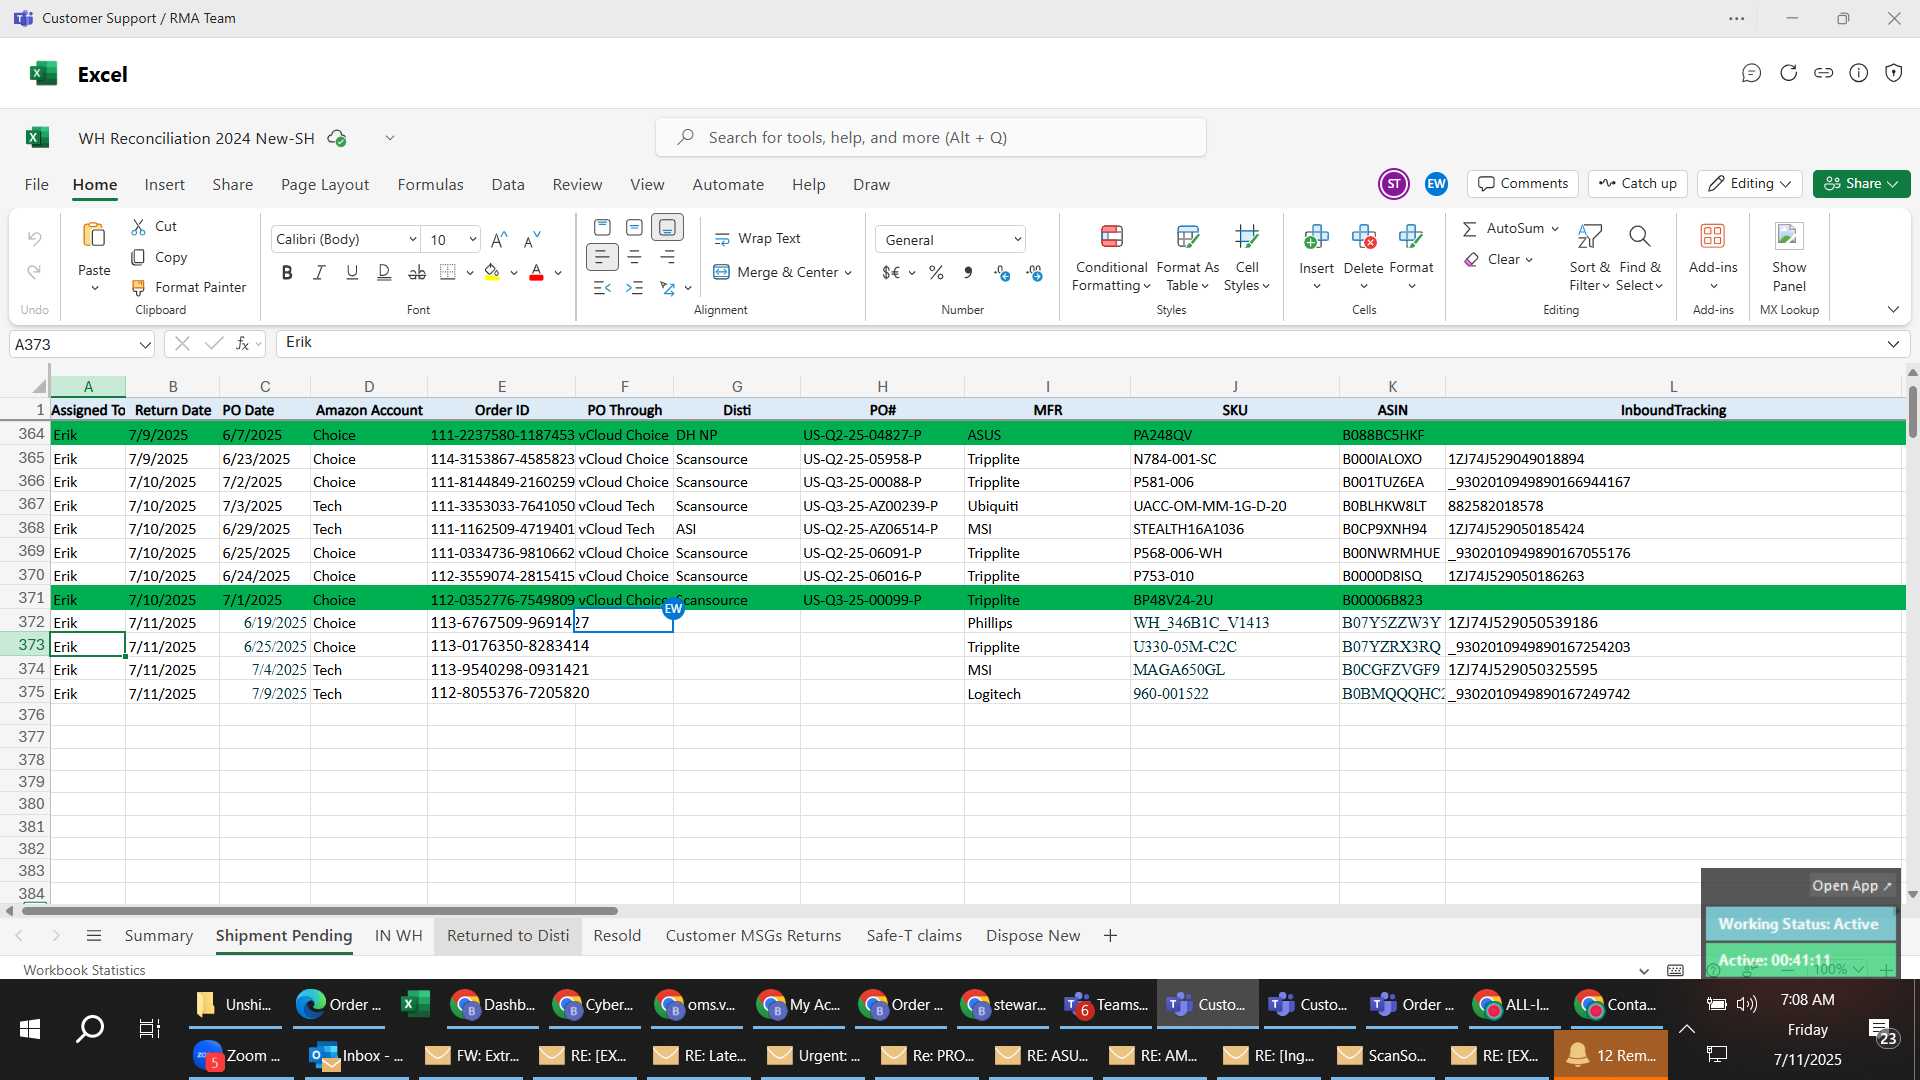Click the Increase Decimal icon
The width and height of the screenshot is (1920, 1080).
[1002, 272]
